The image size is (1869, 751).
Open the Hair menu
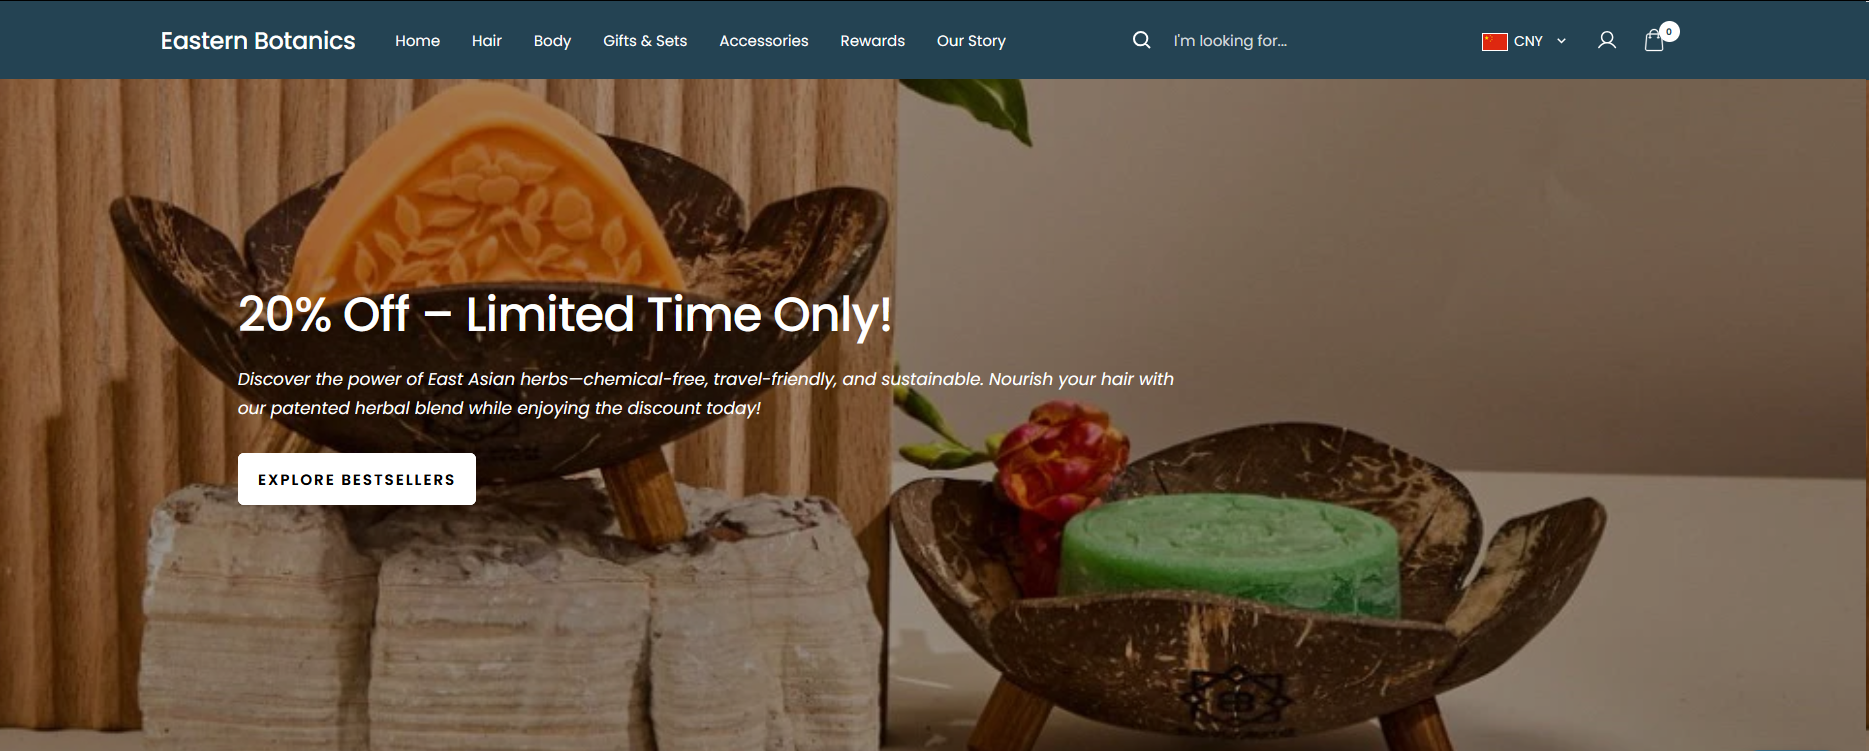tap(487, 41)
